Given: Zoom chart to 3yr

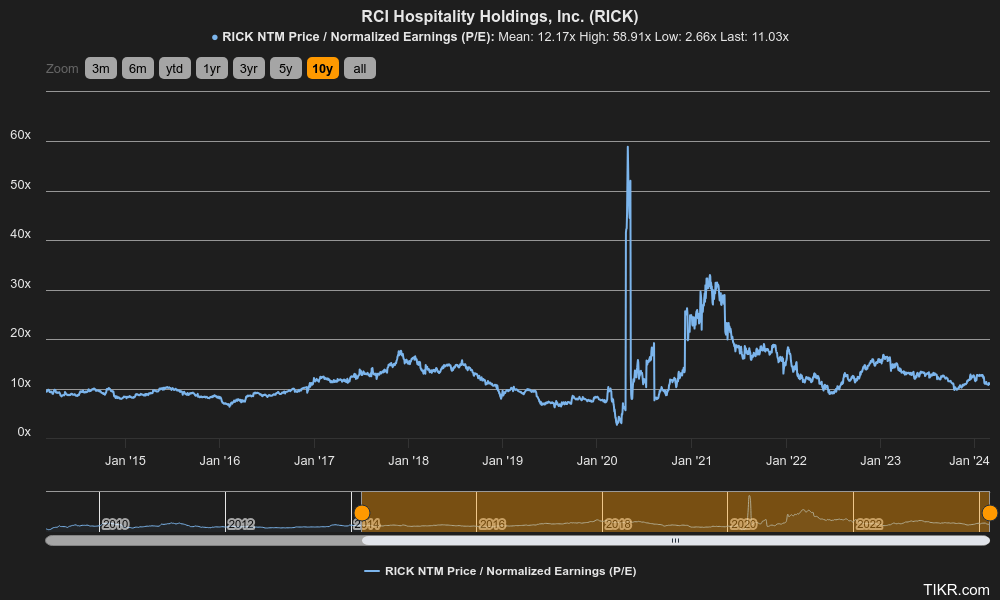Looking at the screenshot, I should [248, 69].
